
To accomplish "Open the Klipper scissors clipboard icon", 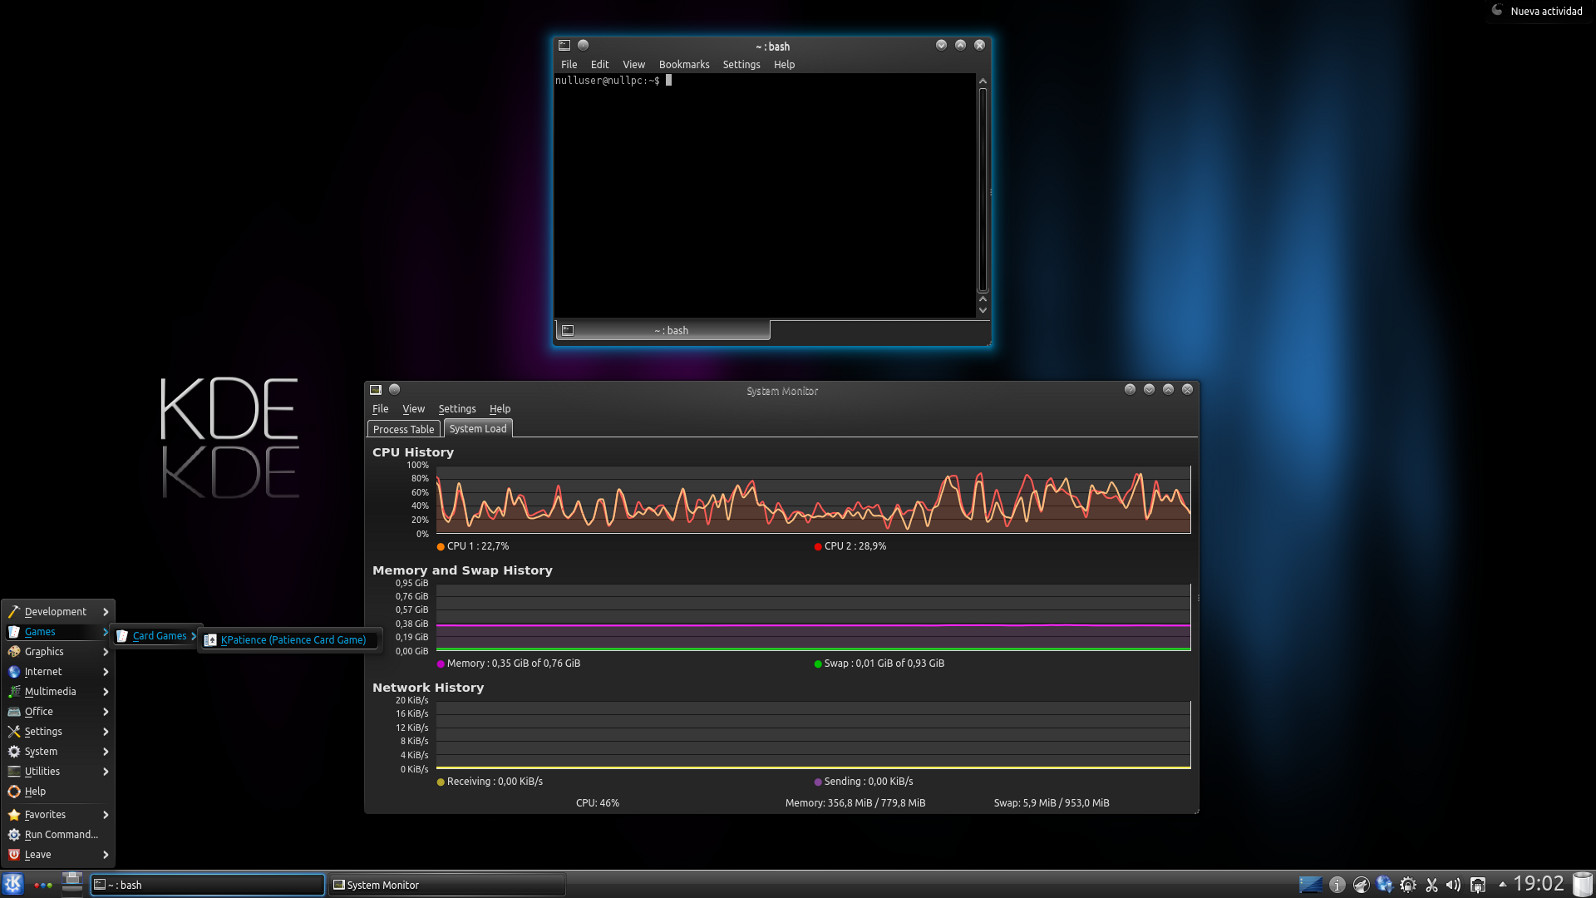I will [1431, 885].
